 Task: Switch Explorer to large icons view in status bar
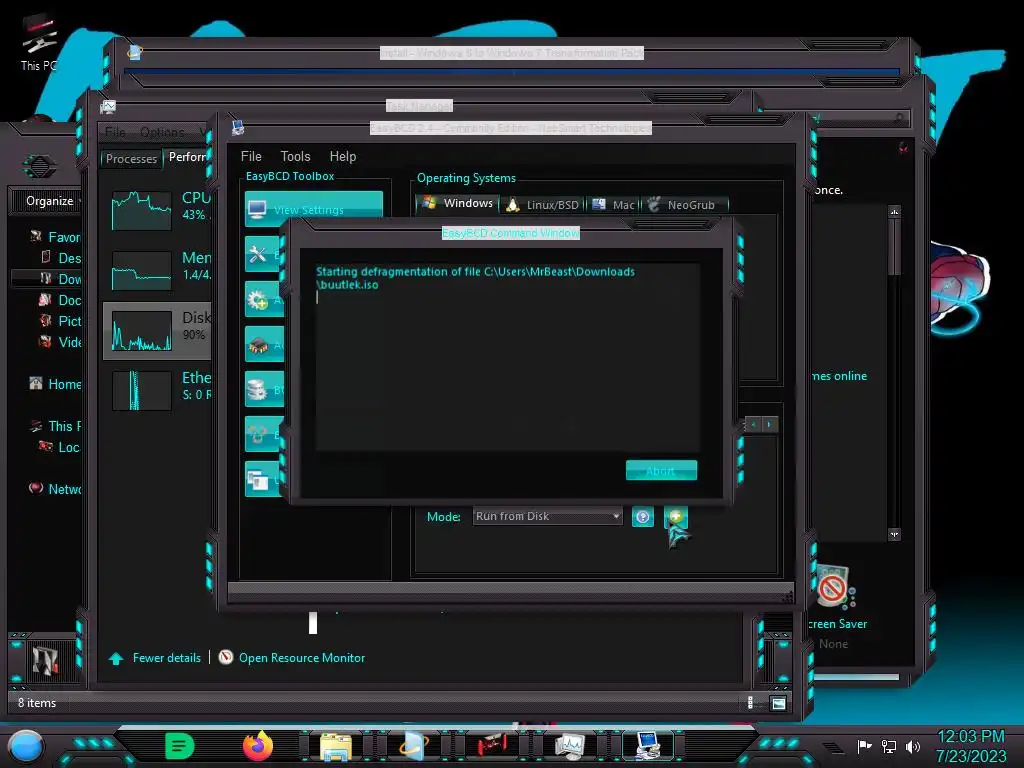[778, 703]
